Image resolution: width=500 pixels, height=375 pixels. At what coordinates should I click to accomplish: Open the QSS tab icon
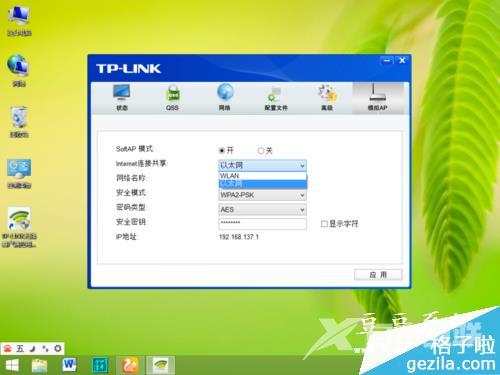point(172,97)
